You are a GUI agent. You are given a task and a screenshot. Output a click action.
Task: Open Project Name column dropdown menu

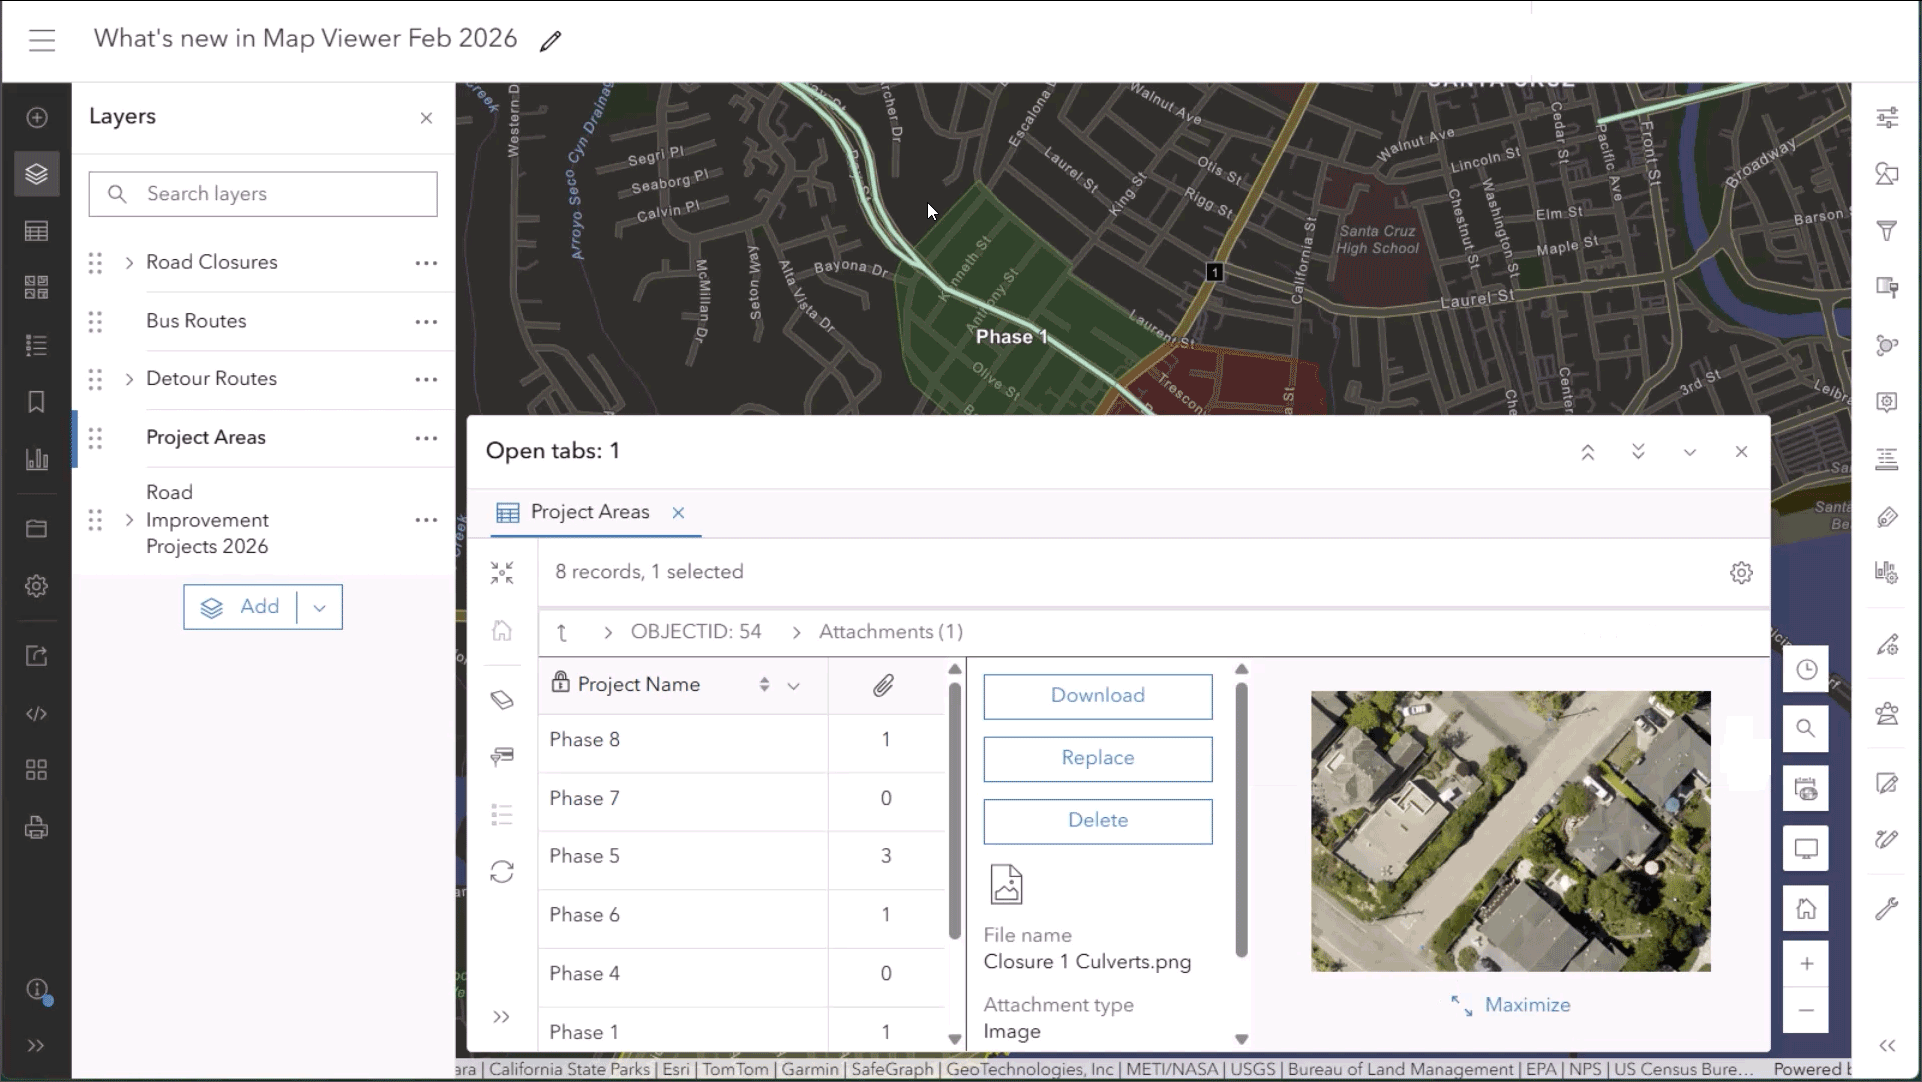[794, 686]
